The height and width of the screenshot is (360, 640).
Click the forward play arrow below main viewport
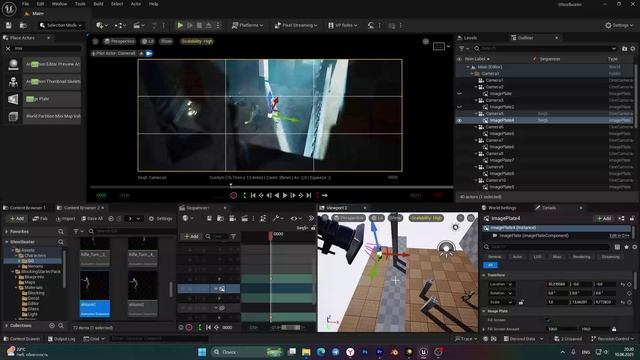285,196
